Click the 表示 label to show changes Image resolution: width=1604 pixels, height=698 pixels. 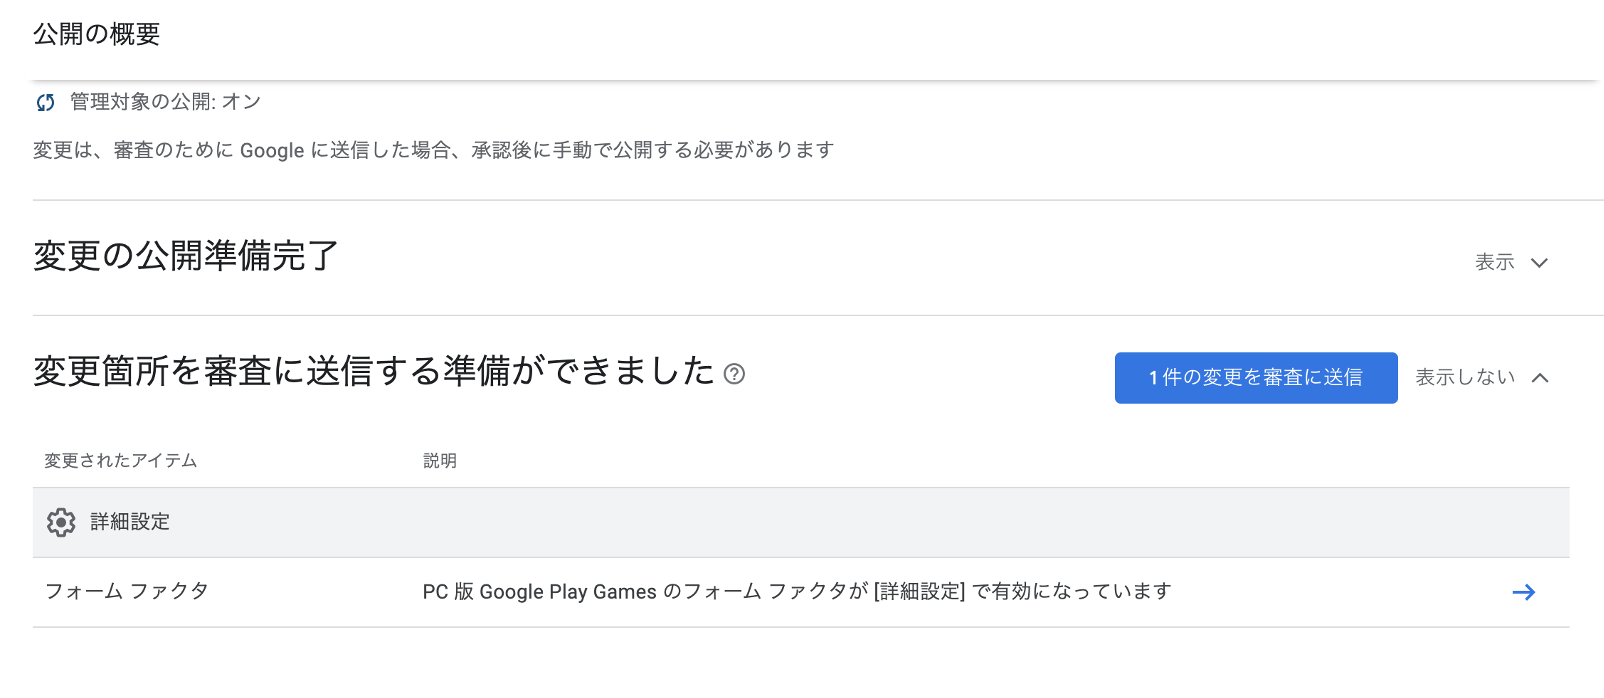pos(1494,262)
